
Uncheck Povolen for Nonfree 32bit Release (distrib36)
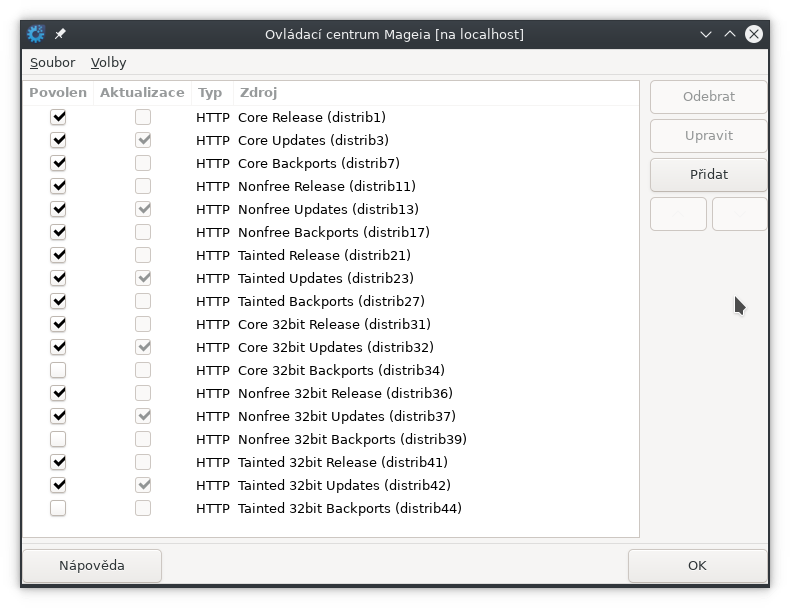(x=58, y=393)
